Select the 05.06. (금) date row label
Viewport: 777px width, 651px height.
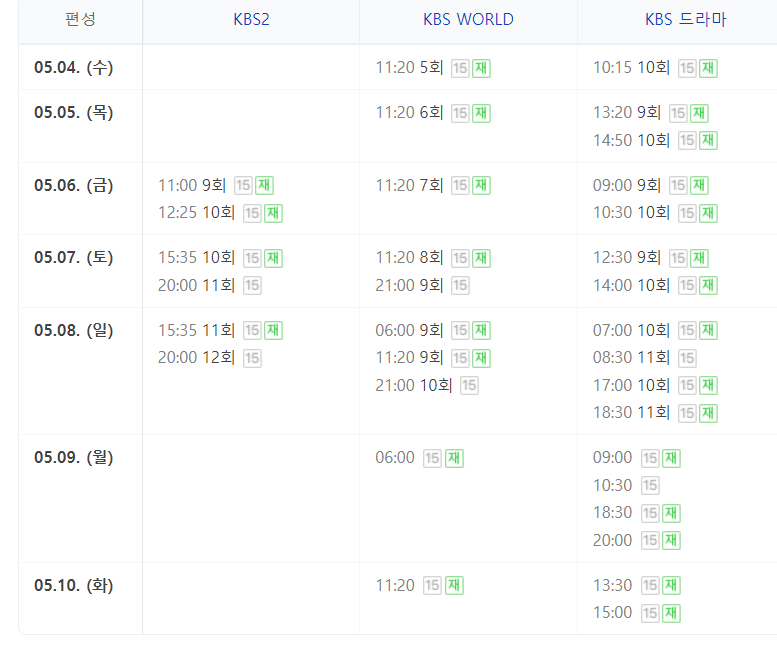point(73,185)
